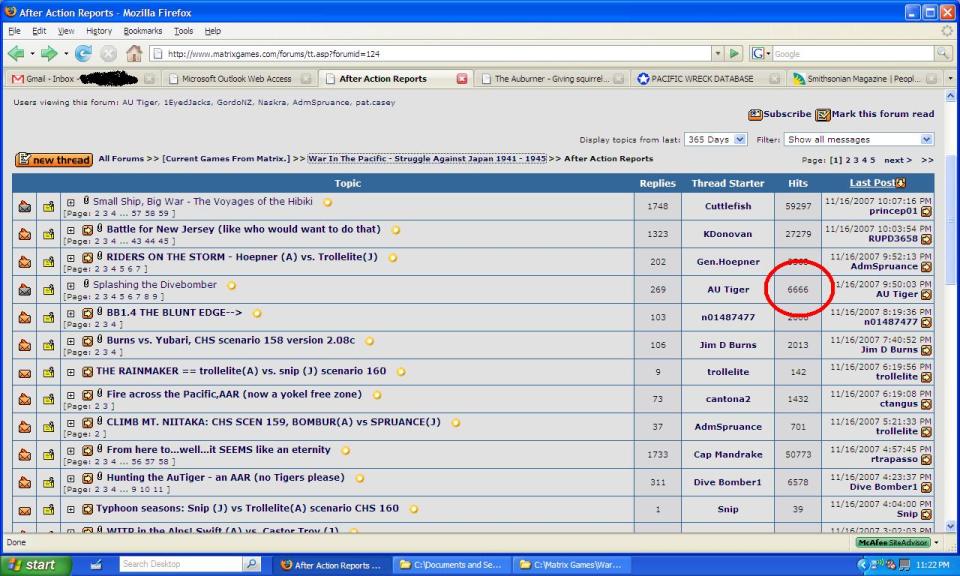This screenshot has height=576, width=960.
Task: Jump to last post by rtrapasso icon
Action: pos(926,459)
